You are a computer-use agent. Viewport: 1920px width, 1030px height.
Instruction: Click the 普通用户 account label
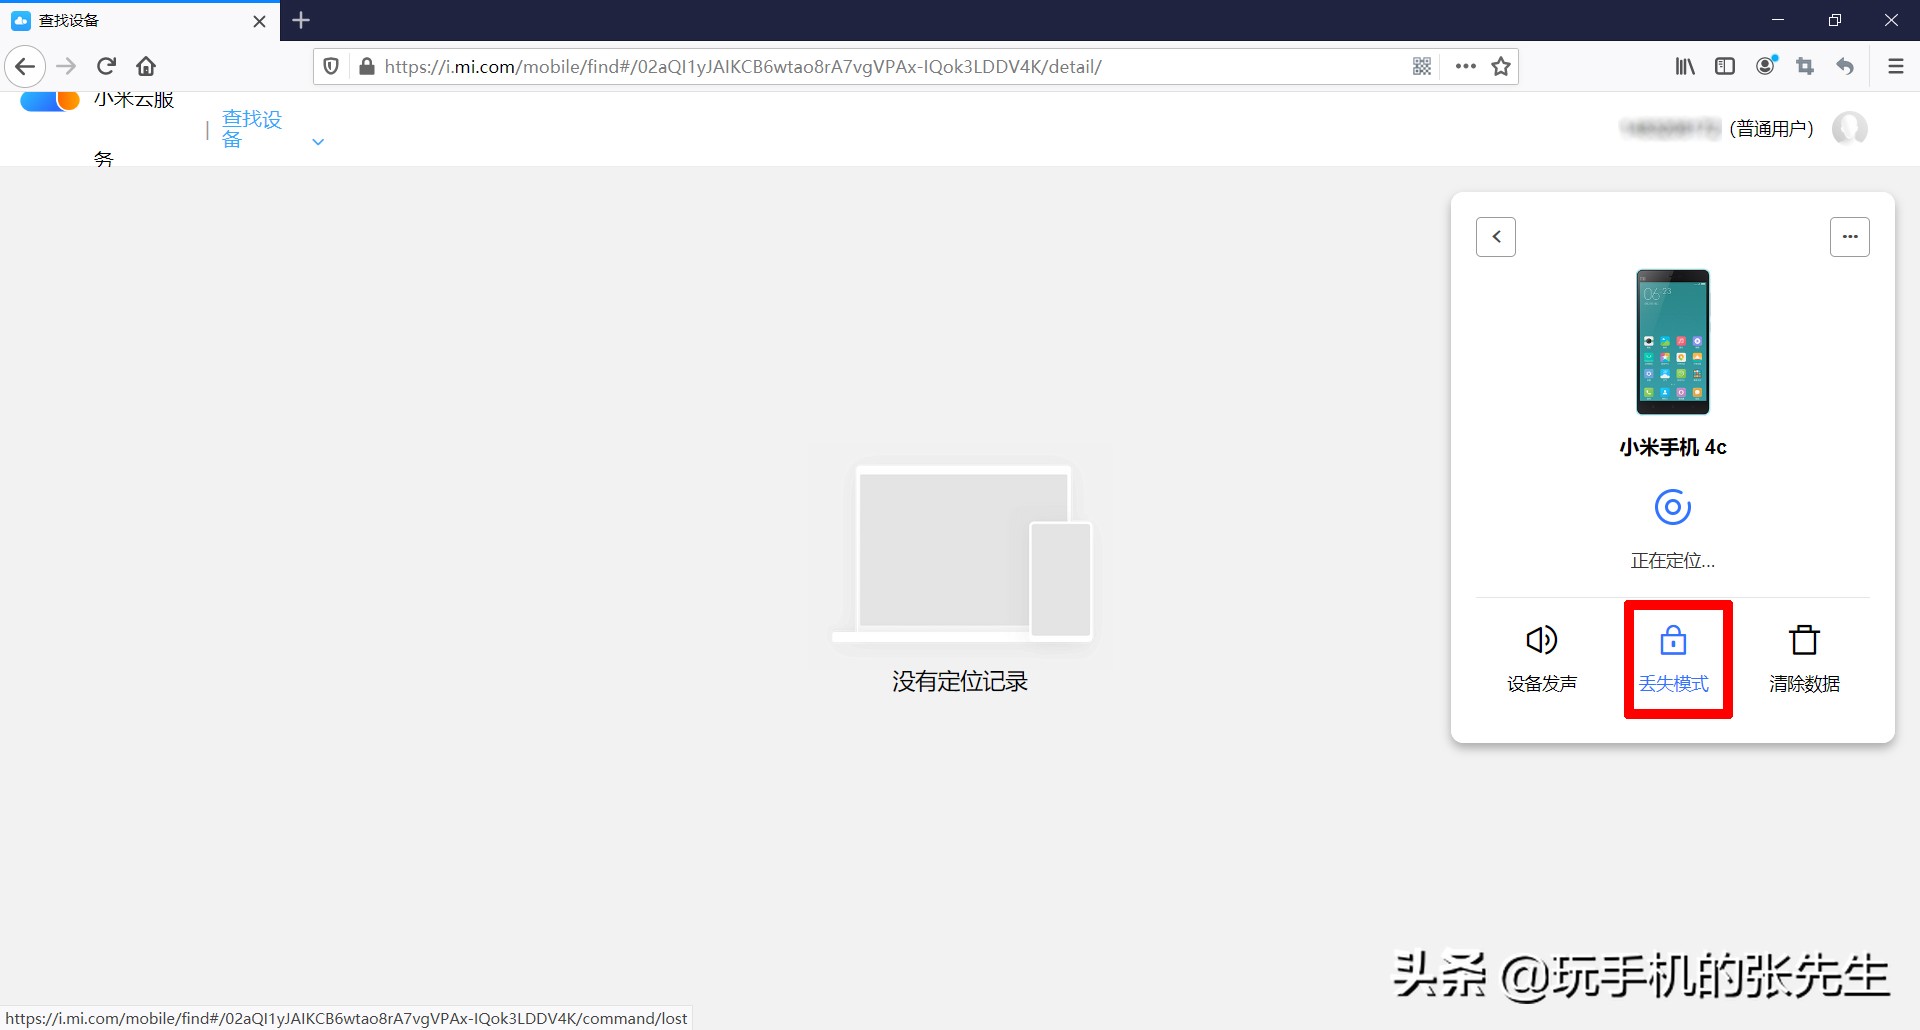point(1771,129)
